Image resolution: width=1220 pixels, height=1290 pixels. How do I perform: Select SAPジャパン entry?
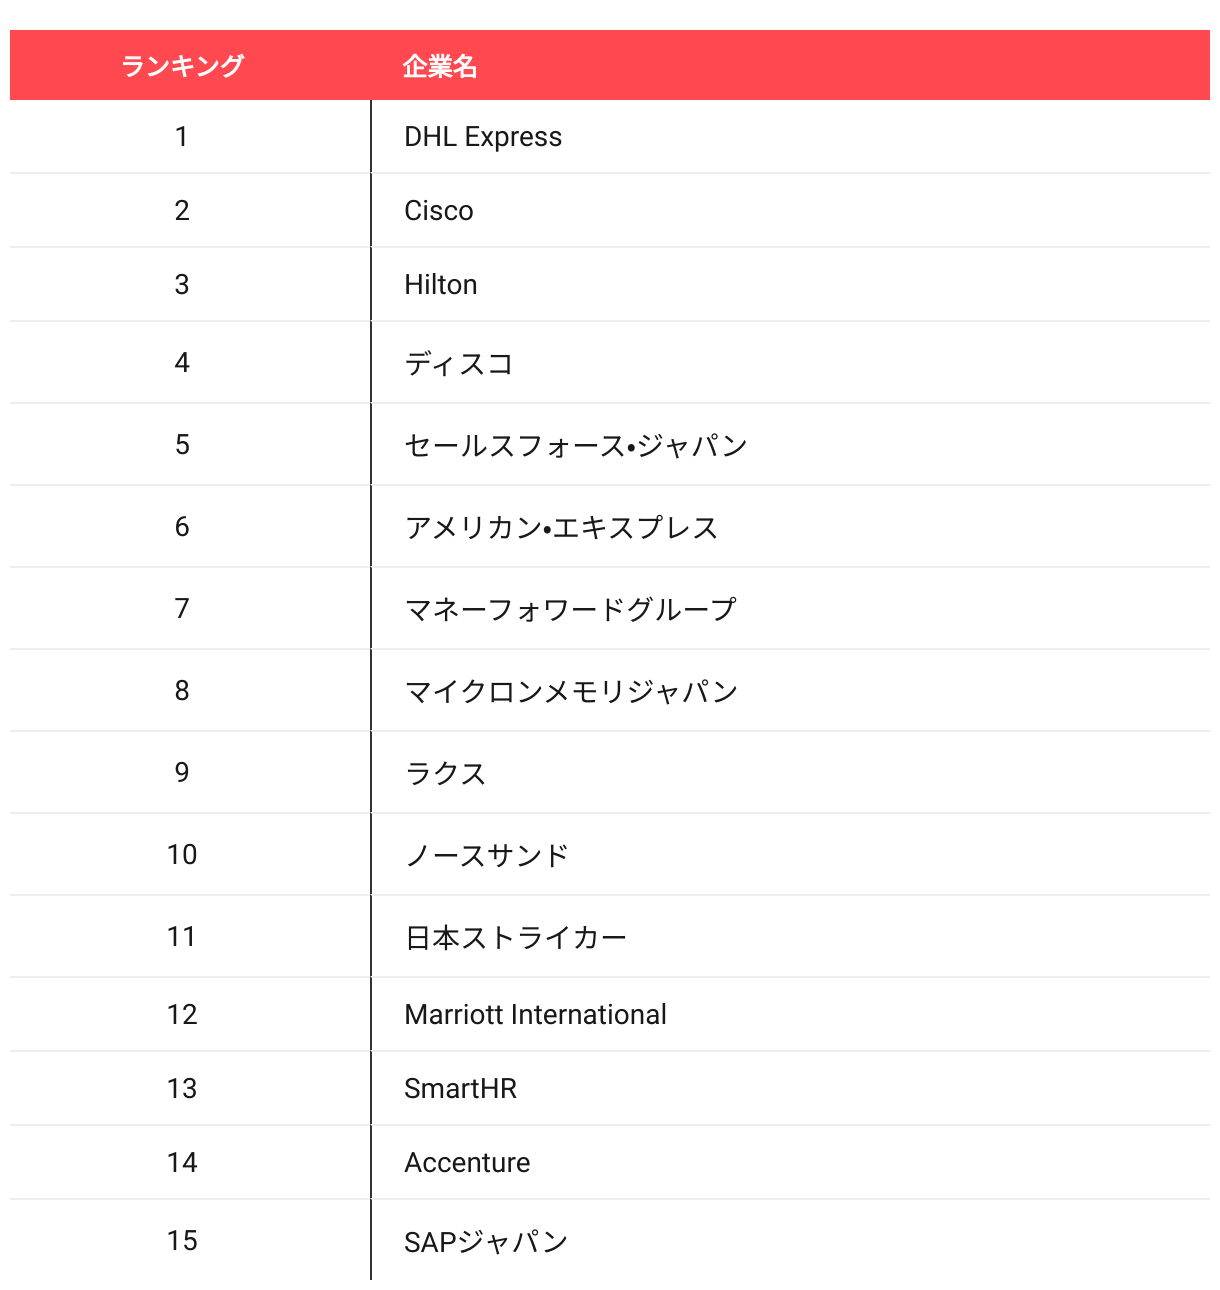tap(486, 1242)
